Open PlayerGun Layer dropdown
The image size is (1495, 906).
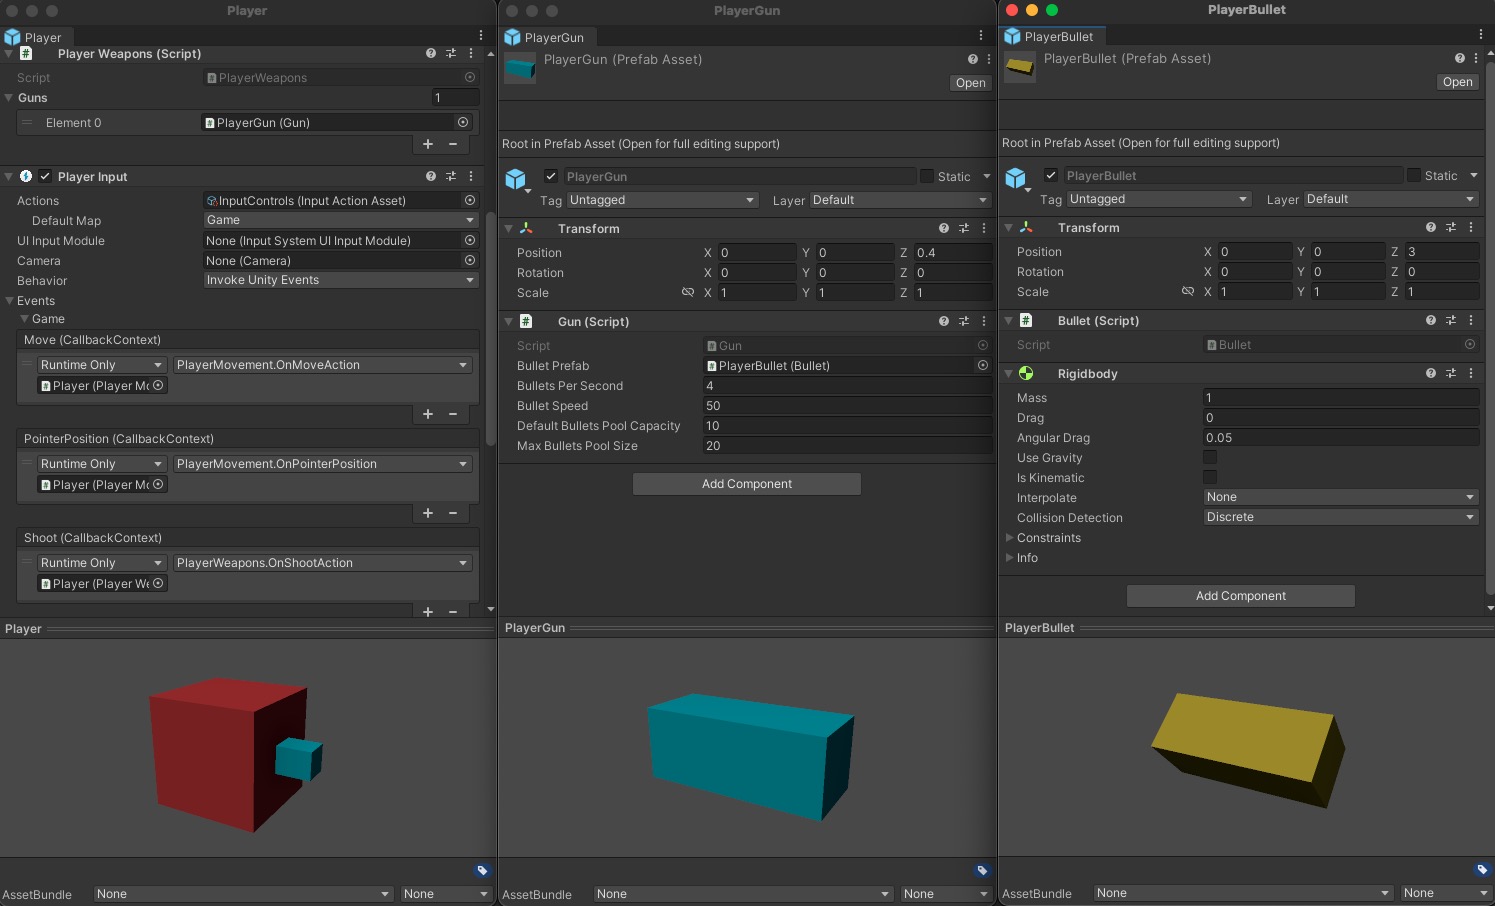(x=900, y=200)
